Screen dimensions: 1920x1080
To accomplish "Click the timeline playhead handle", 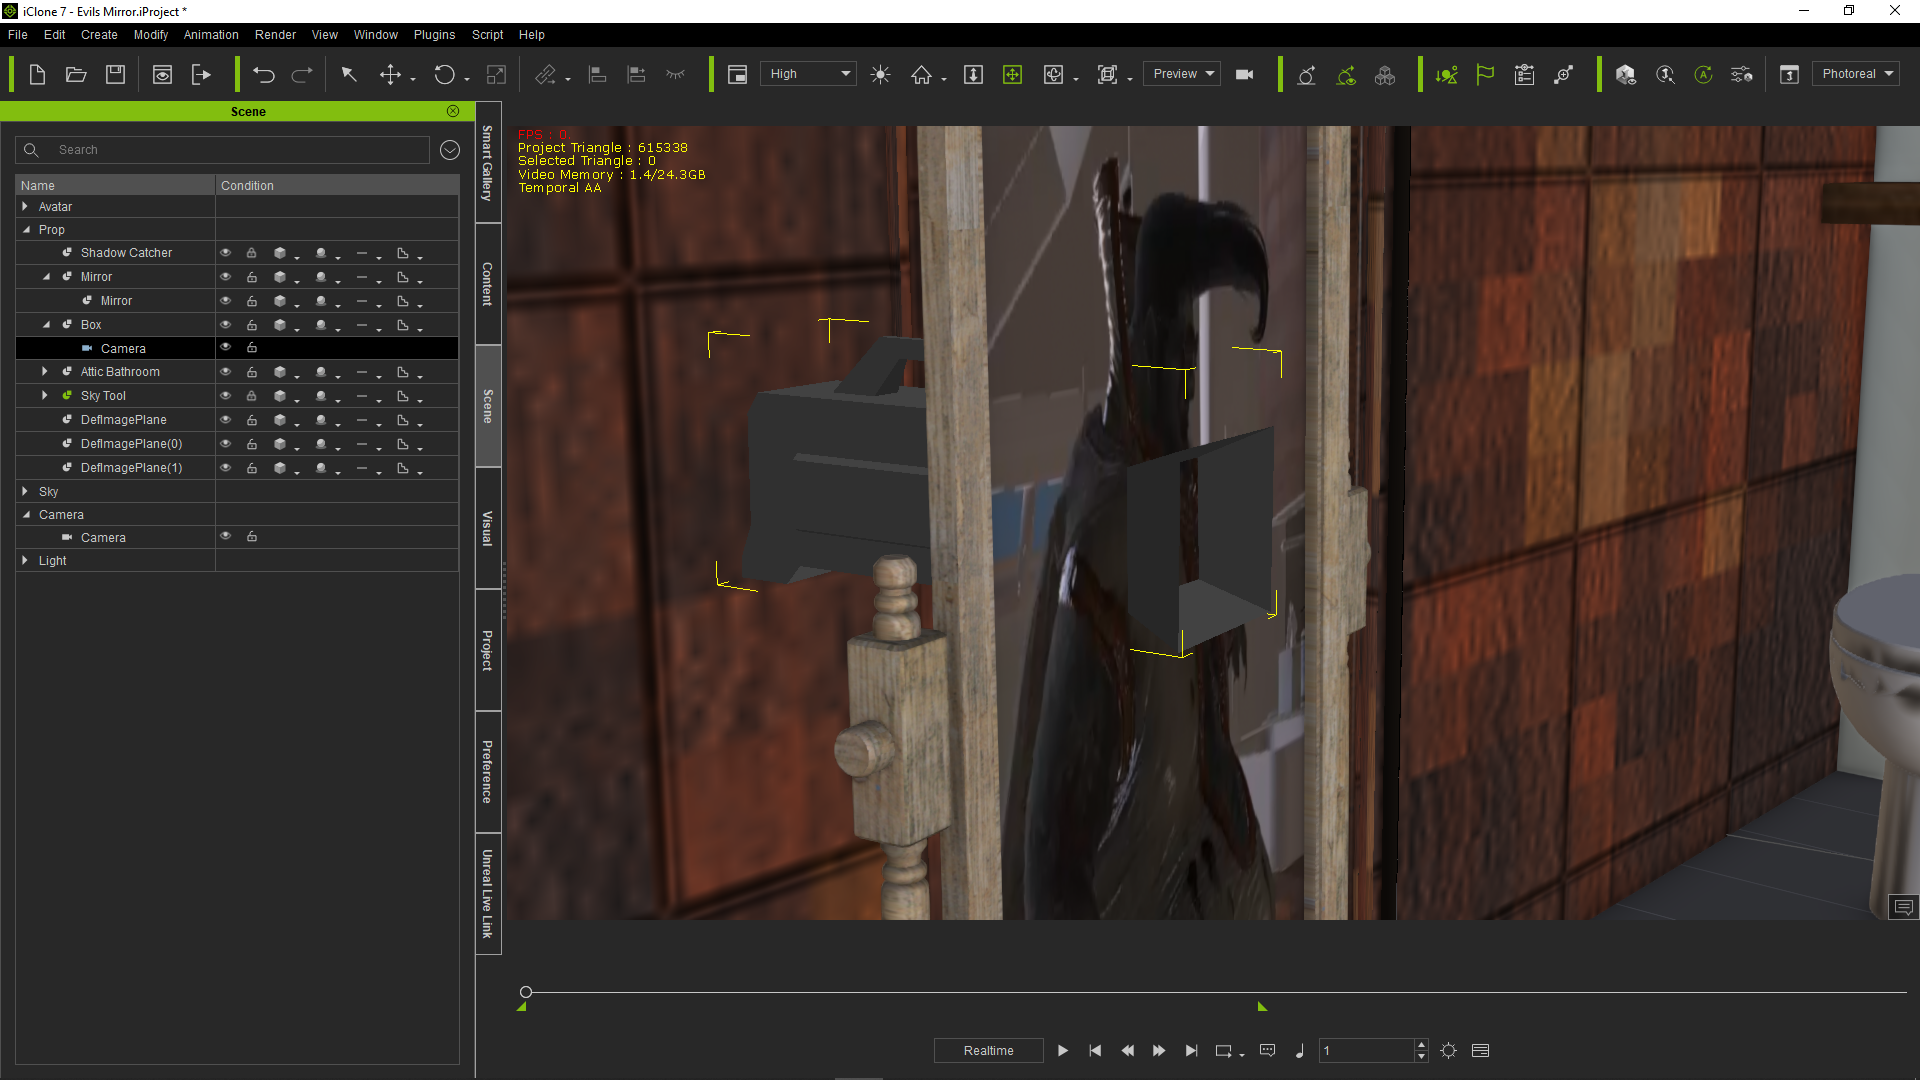I will click(525, 992).
